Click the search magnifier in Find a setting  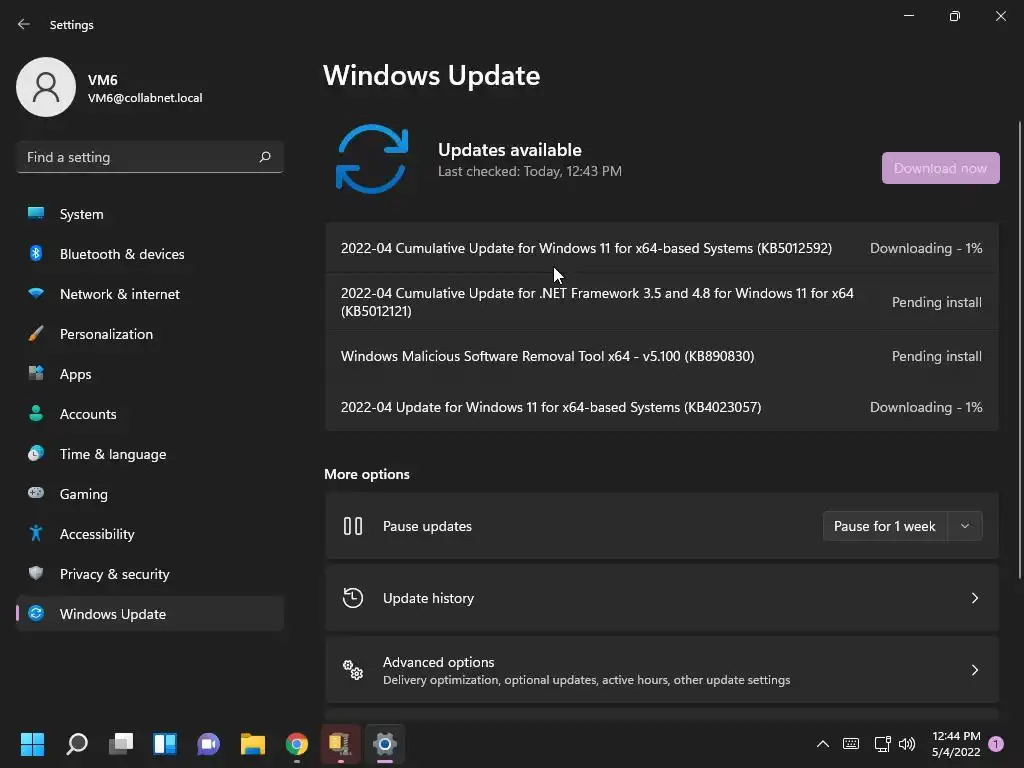264,157
